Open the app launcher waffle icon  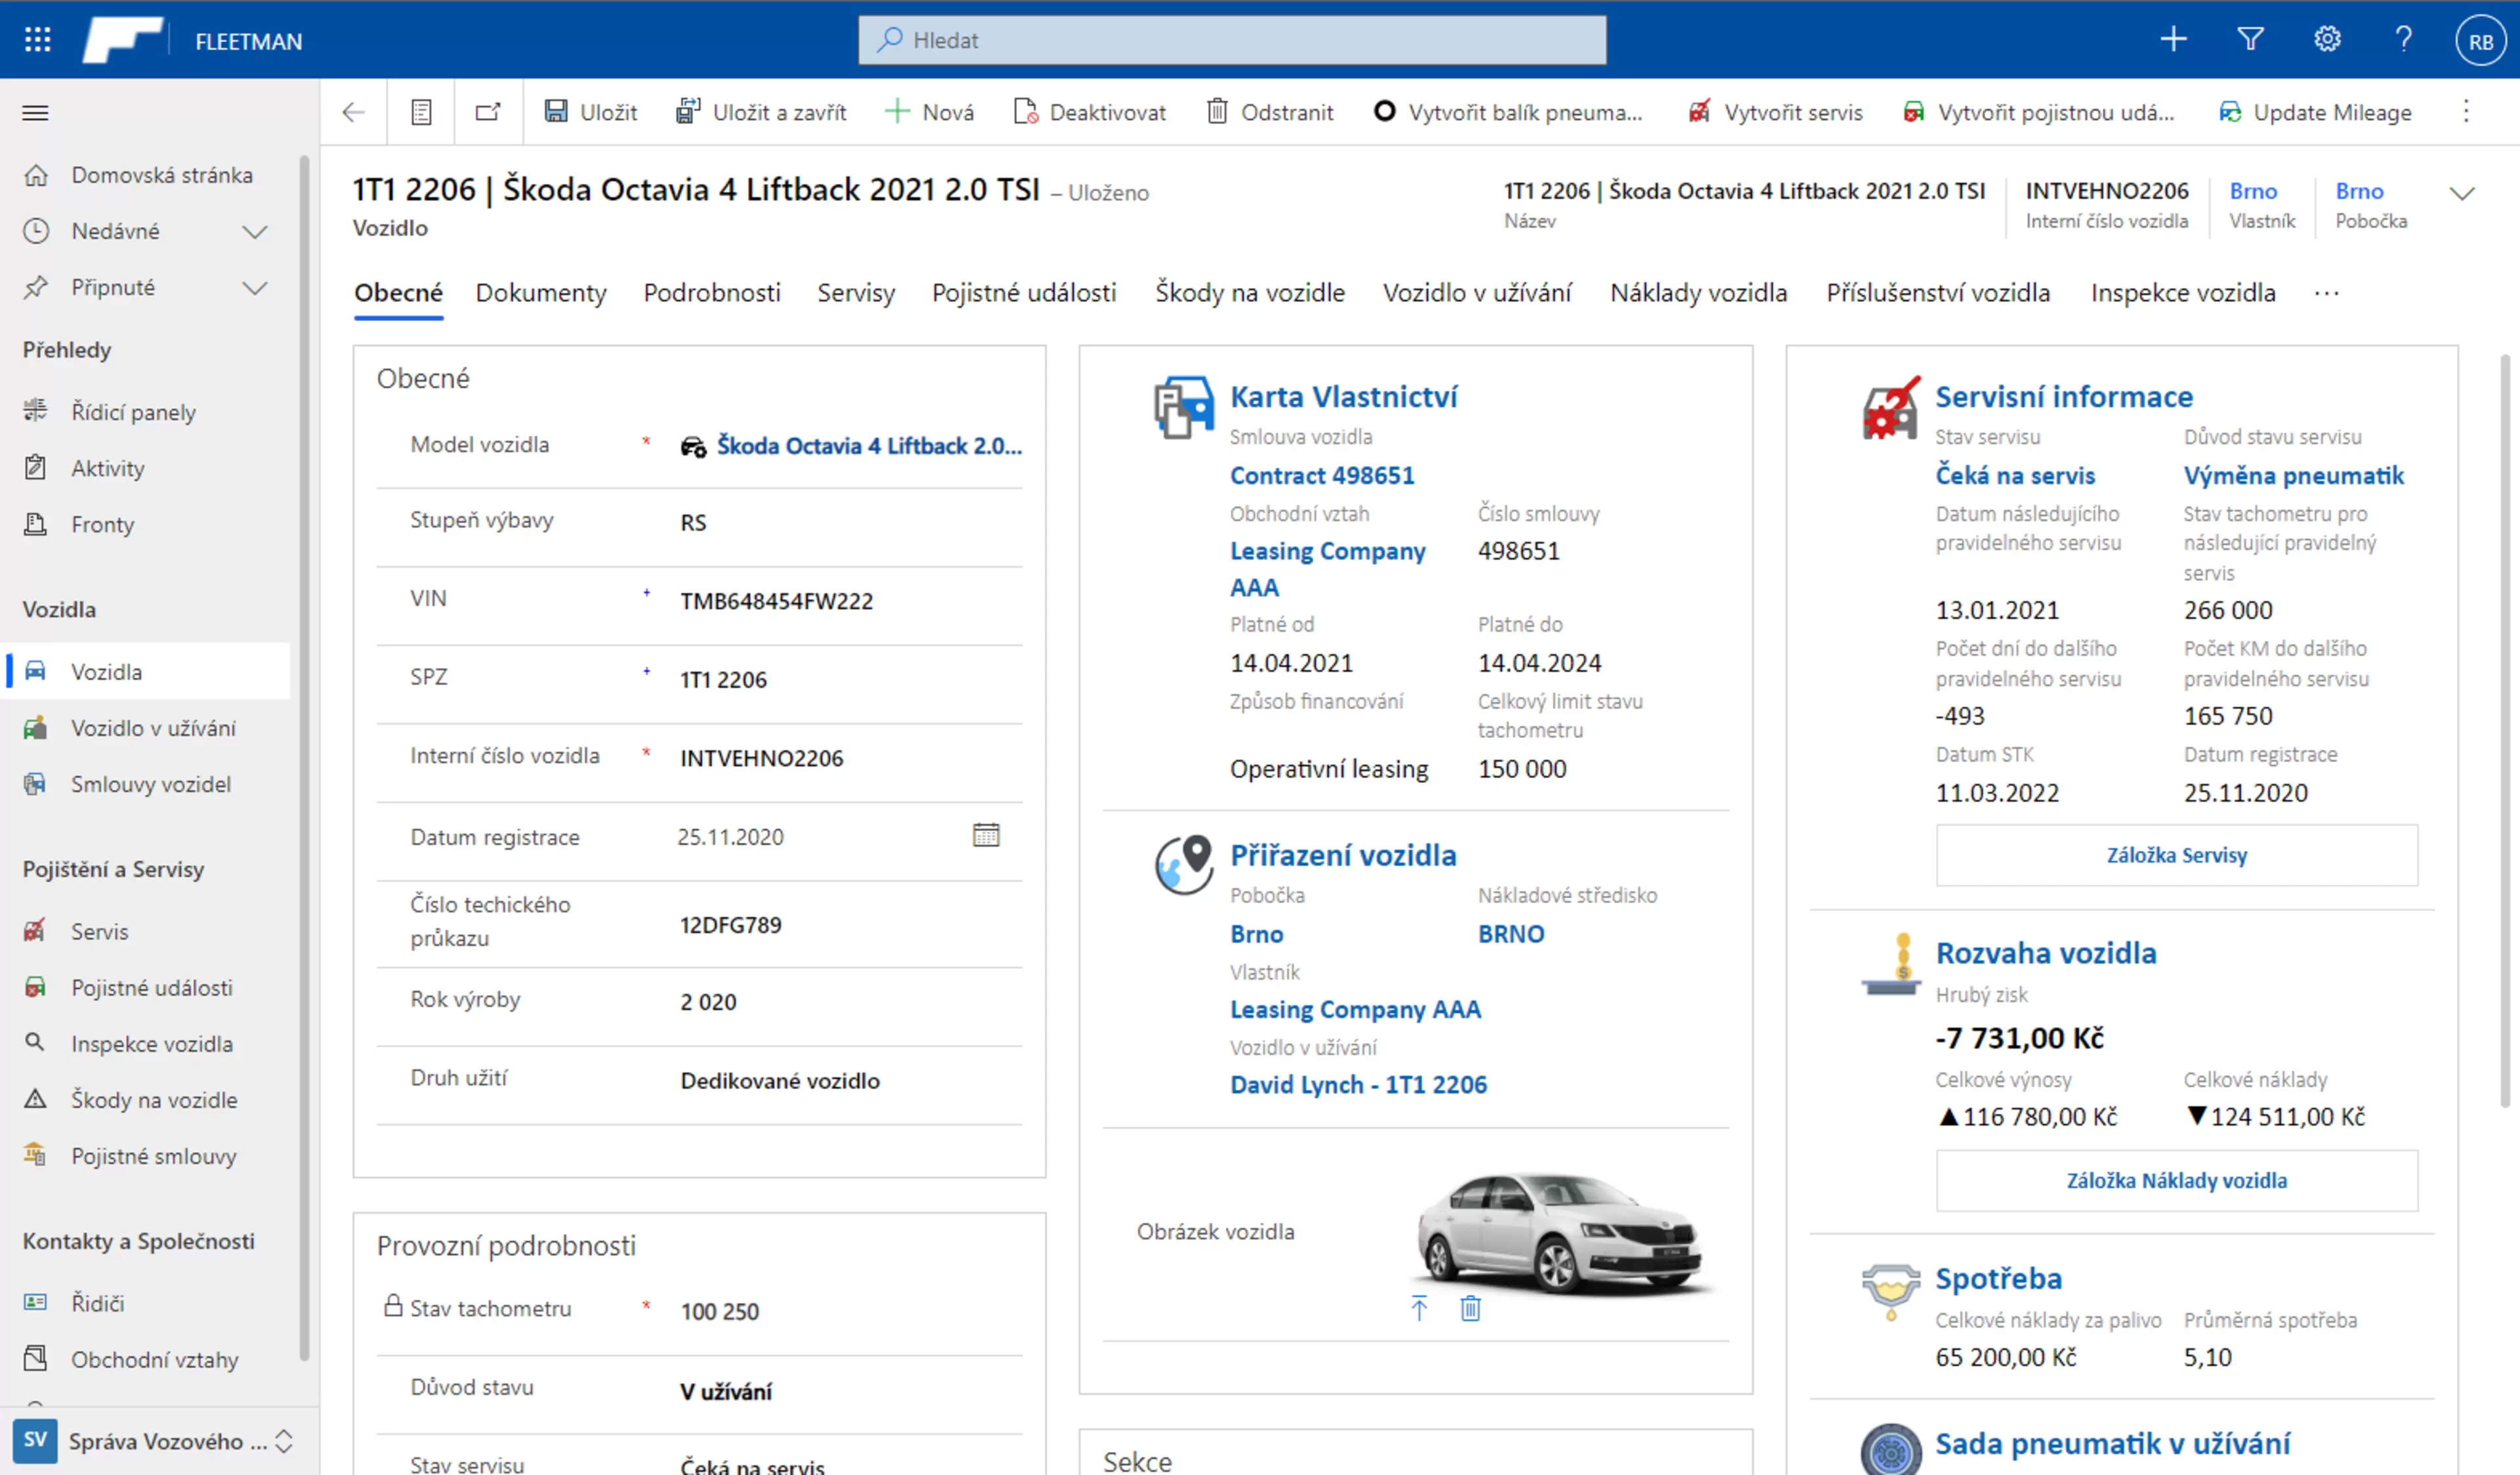click(x=38, y=40)
